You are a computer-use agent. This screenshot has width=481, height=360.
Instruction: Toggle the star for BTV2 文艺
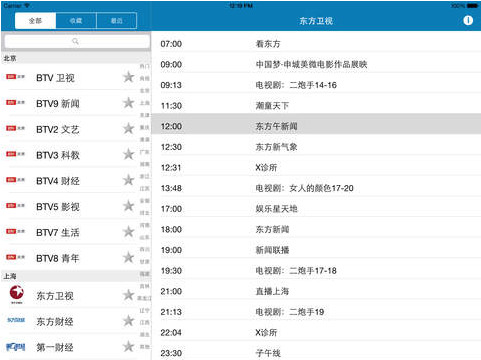[x=129, y=128]
